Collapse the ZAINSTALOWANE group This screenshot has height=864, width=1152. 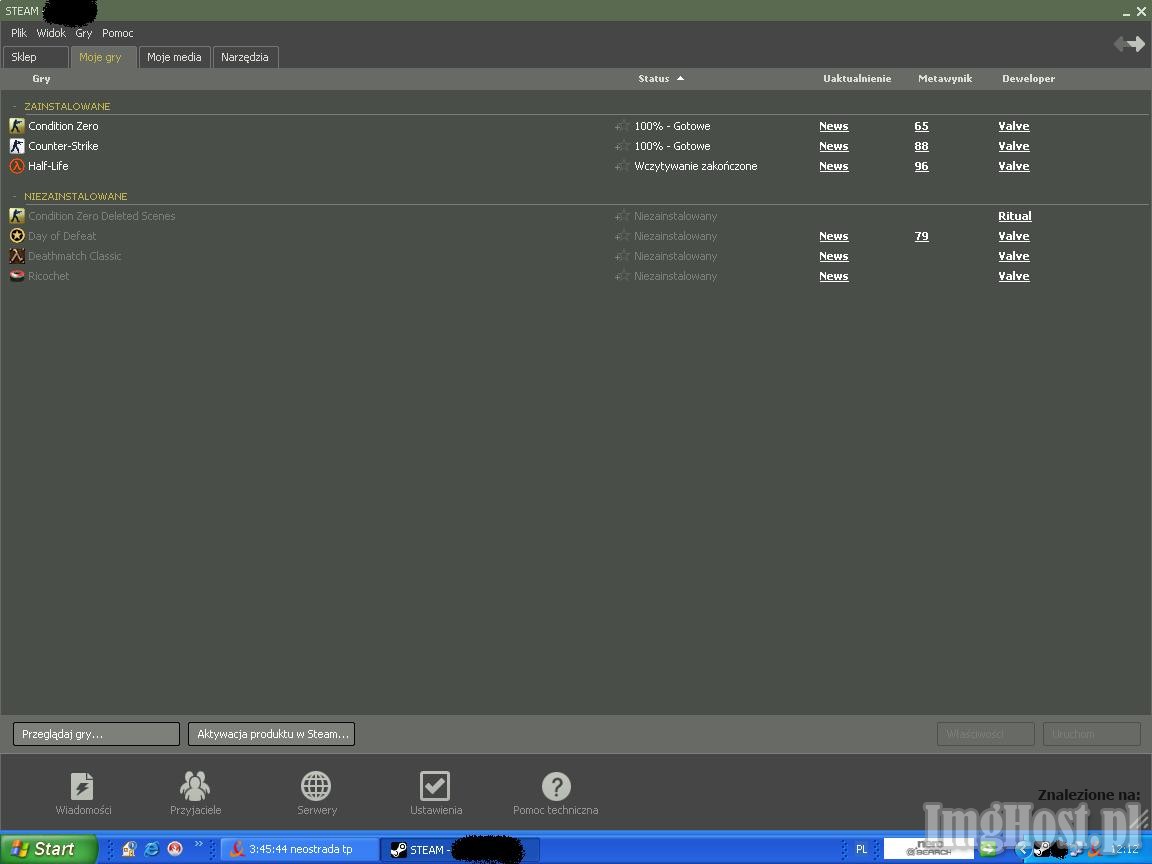[x=14, y=107]
